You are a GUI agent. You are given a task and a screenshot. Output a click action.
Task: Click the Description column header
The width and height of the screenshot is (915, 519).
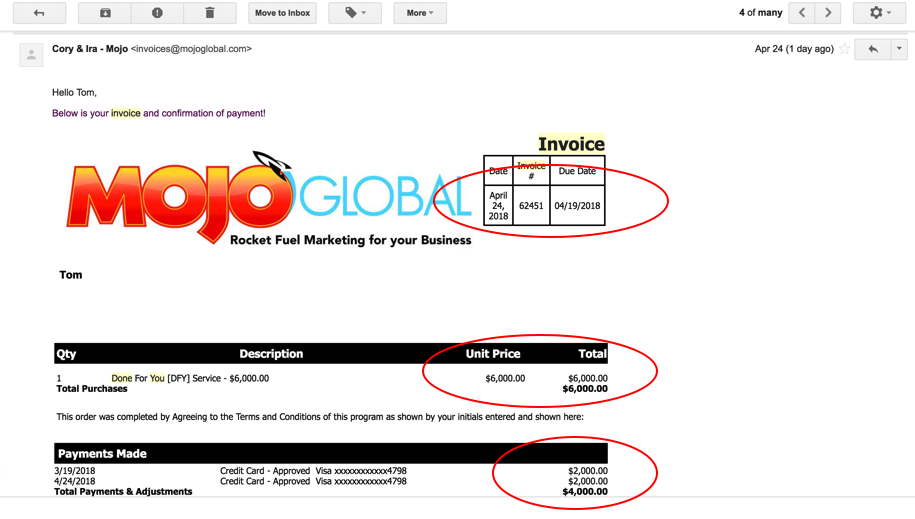pyautogui.click(x=271, y=354)
